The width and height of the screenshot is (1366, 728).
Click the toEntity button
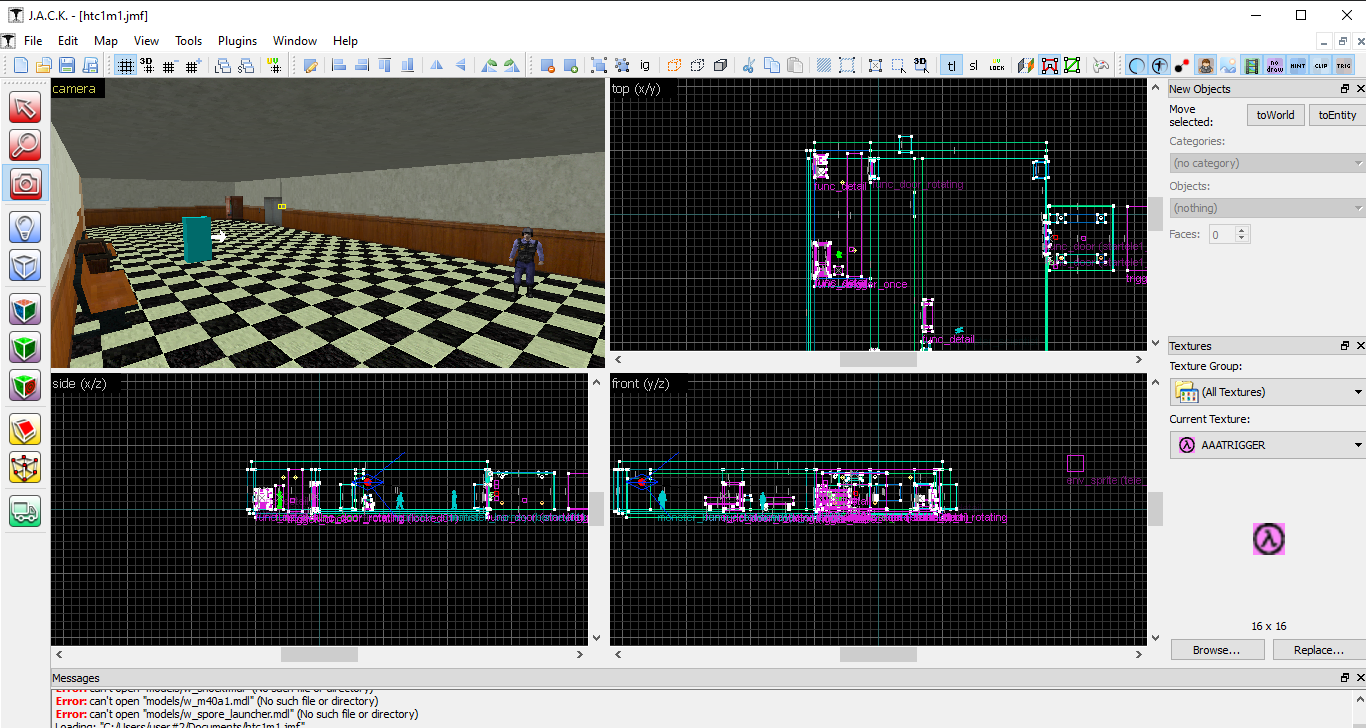click(1337, 115)
